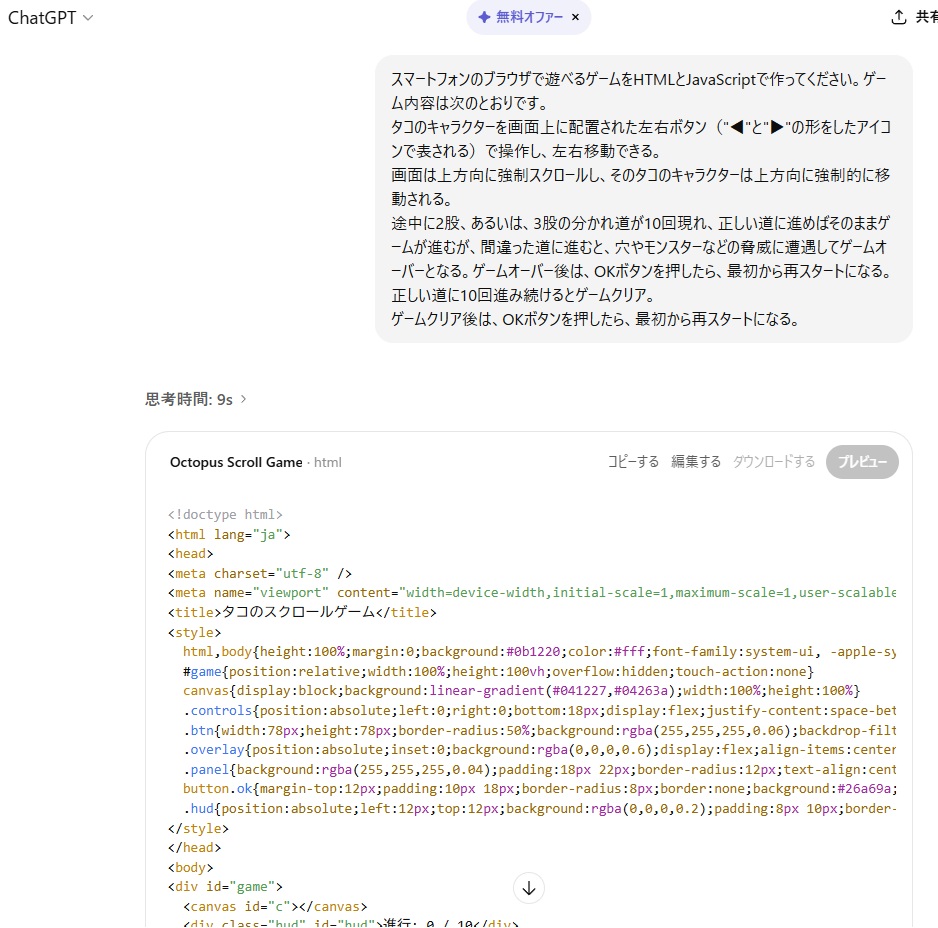
Task: Click the <title>タコのスクロールゲーム</title> line
Action: coord(302,613)
